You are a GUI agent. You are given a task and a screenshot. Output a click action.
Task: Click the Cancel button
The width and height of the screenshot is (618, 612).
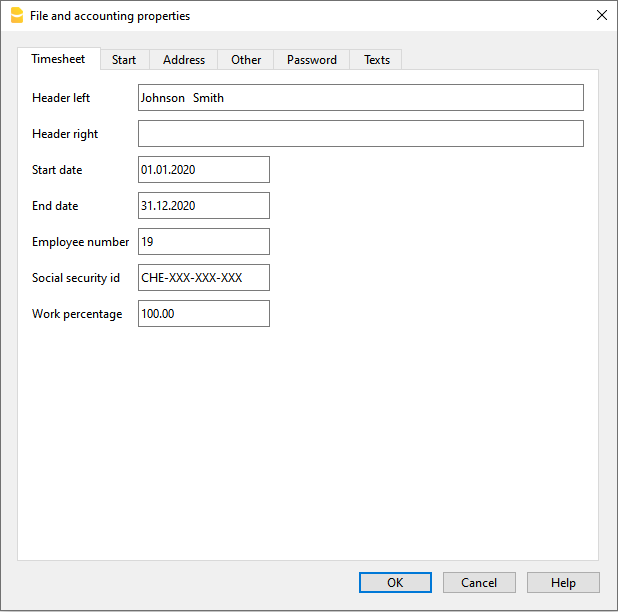pos(479,582)
